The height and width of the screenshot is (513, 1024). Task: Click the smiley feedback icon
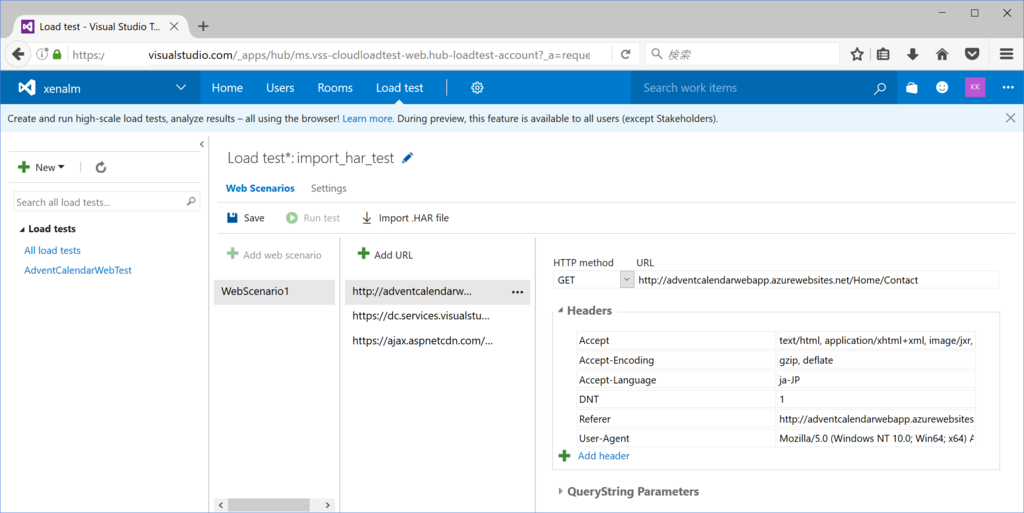[x=942, y=87]
